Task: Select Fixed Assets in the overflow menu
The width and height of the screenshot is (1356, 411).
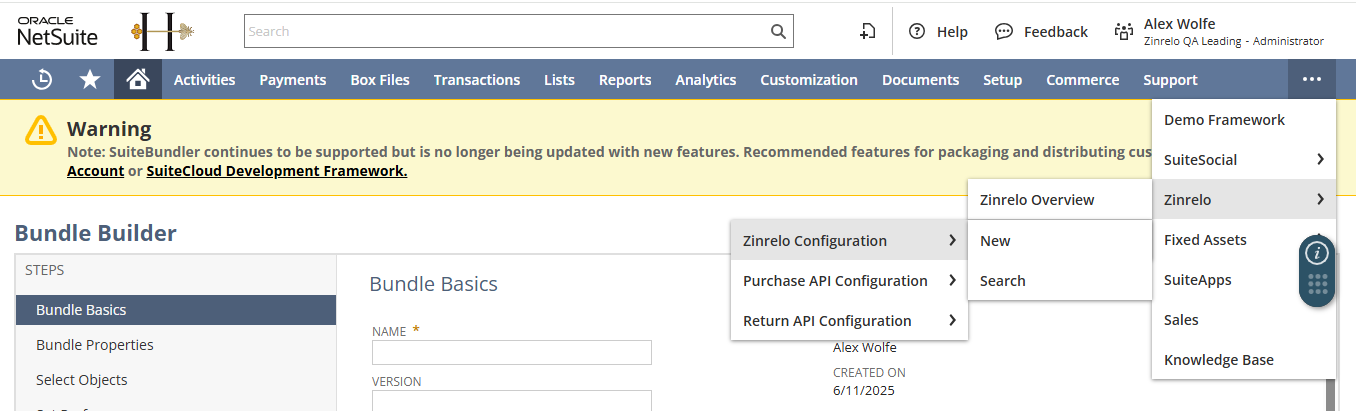Action: pyautogui.click(x=1244, y=239)
